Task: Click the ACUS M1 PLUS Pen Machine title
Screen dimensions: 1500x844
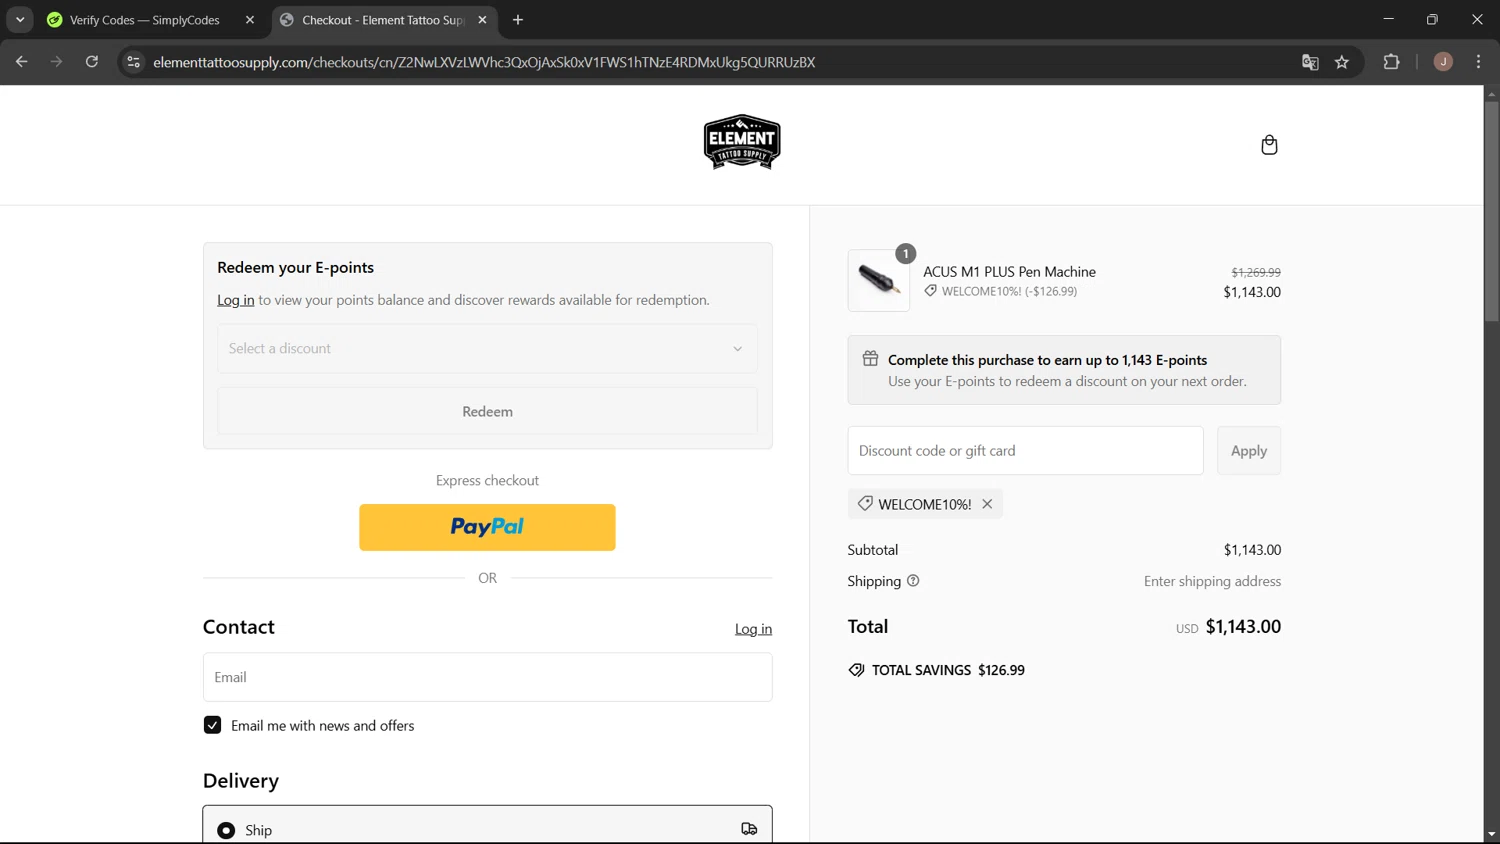Action: click(x=1009, y=272)
